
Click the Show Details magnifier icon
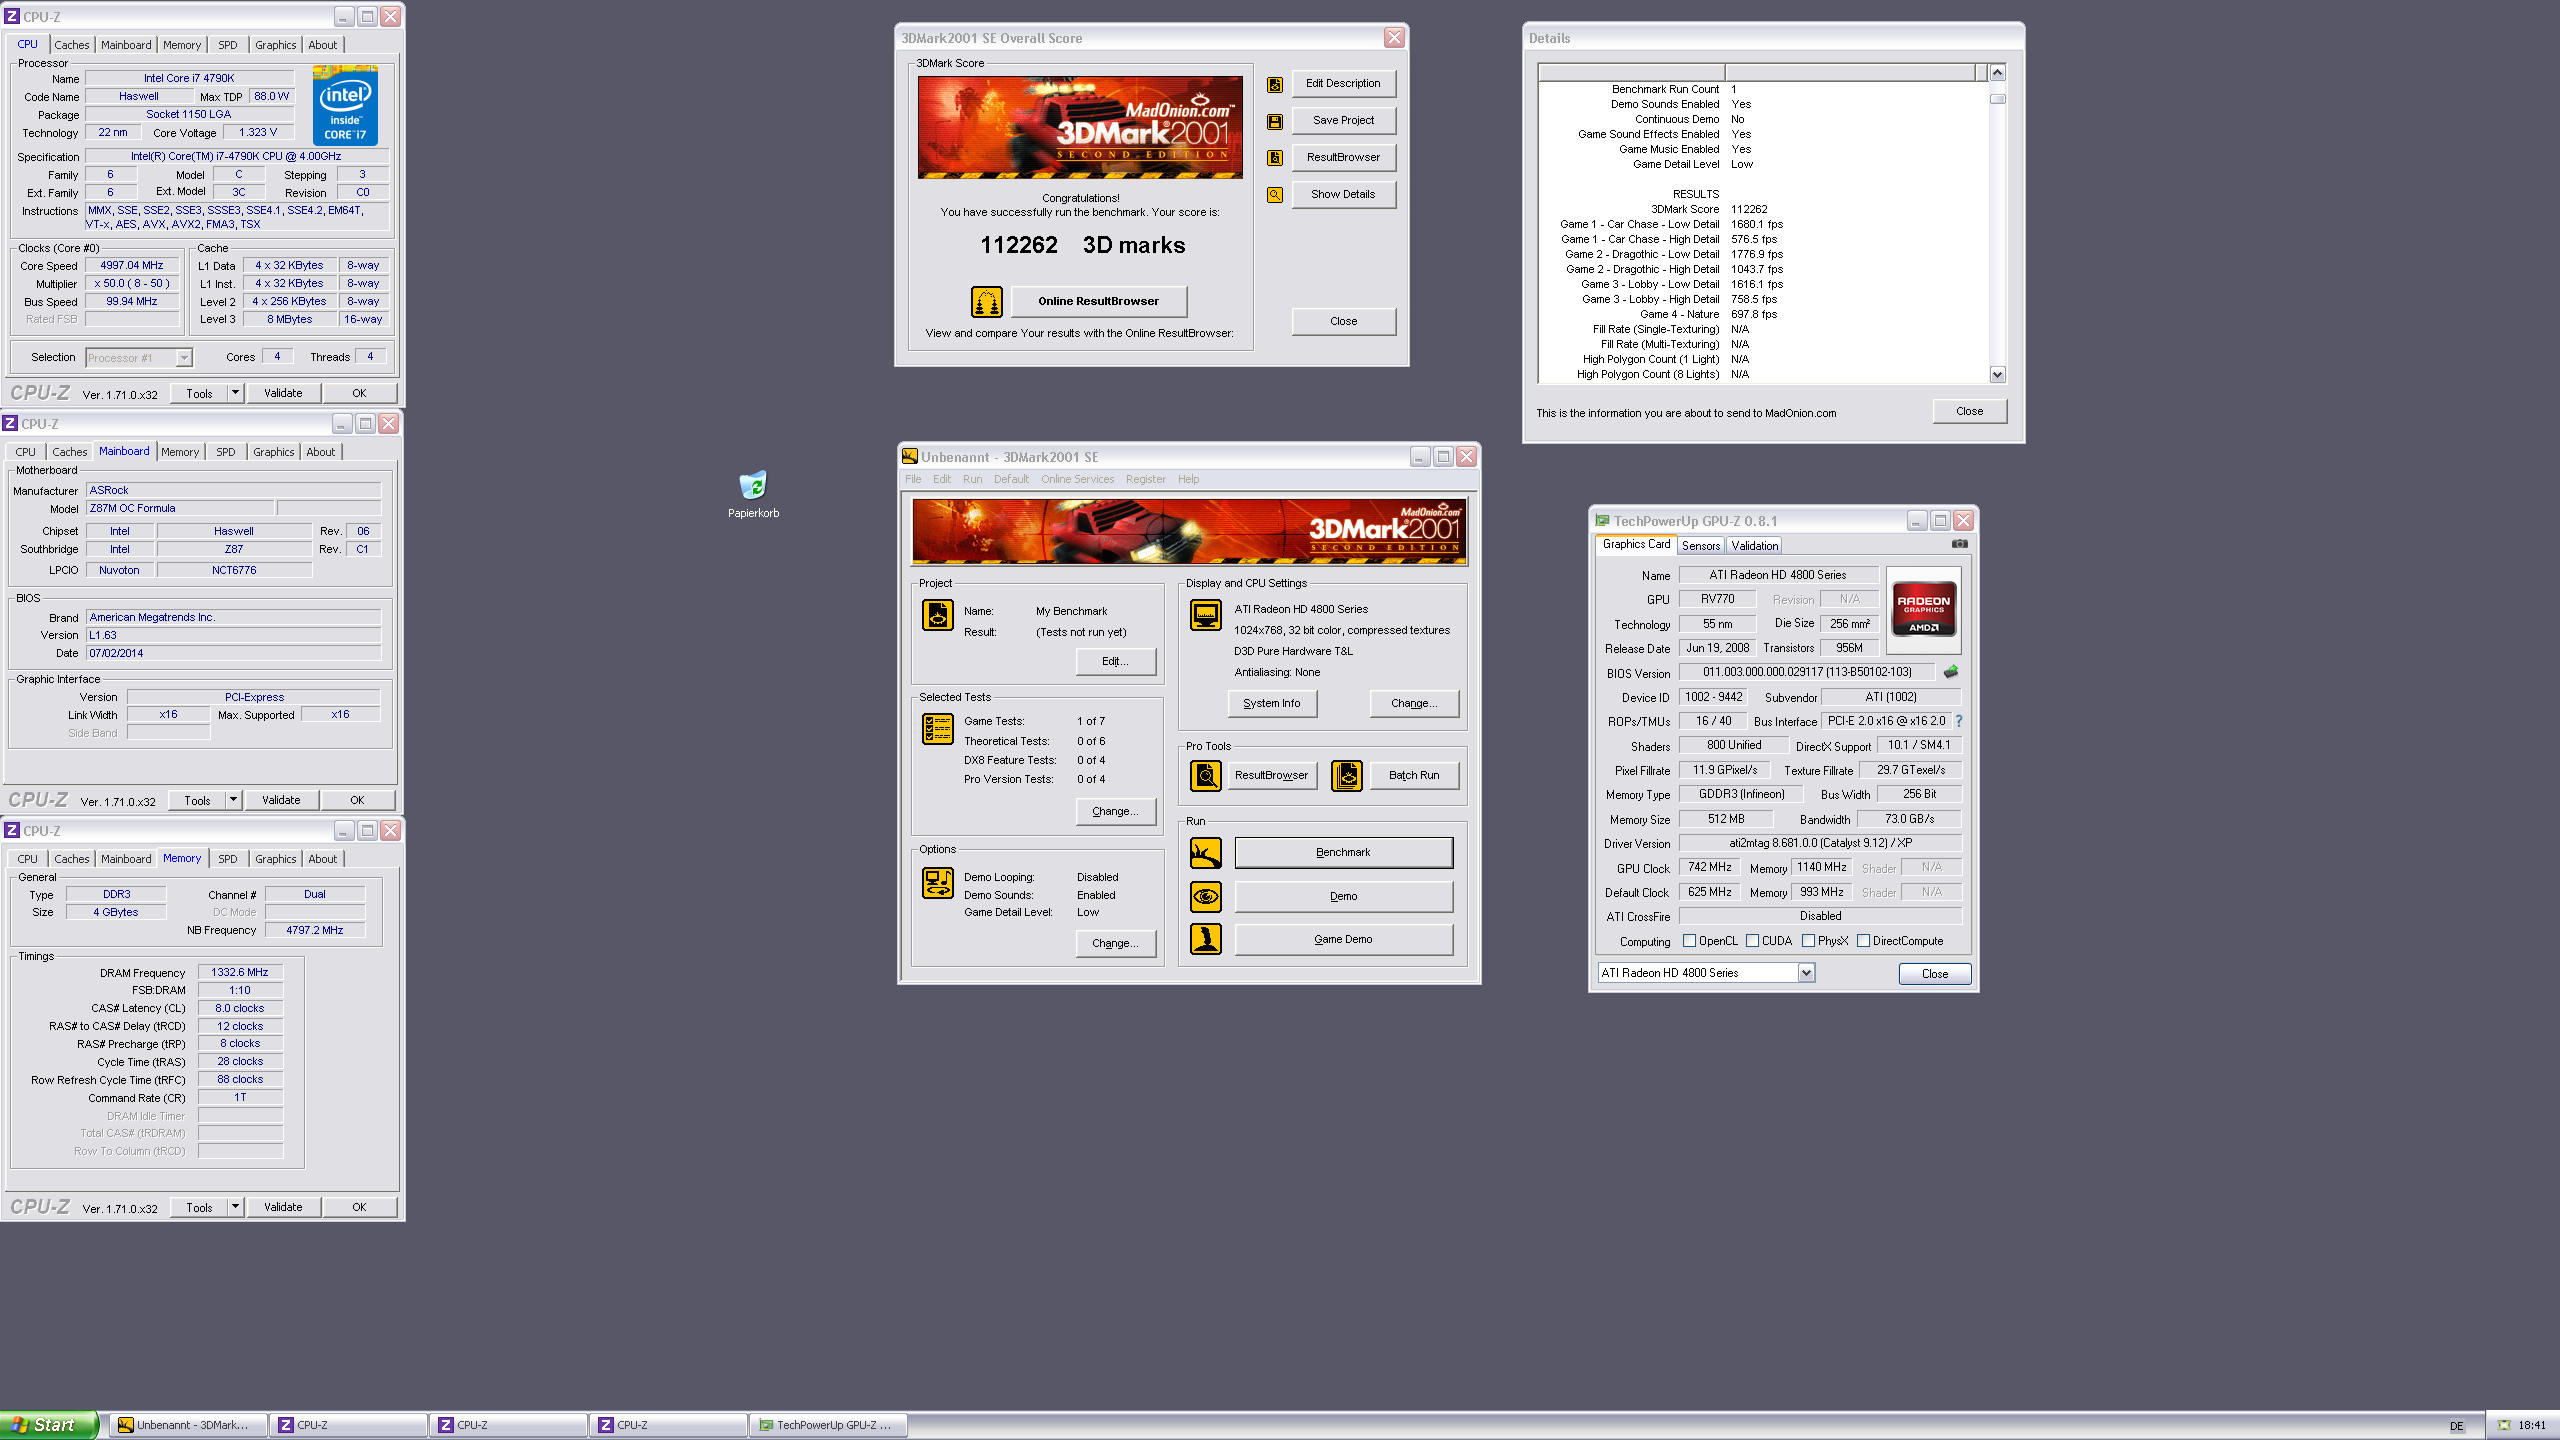point(1275,195)
